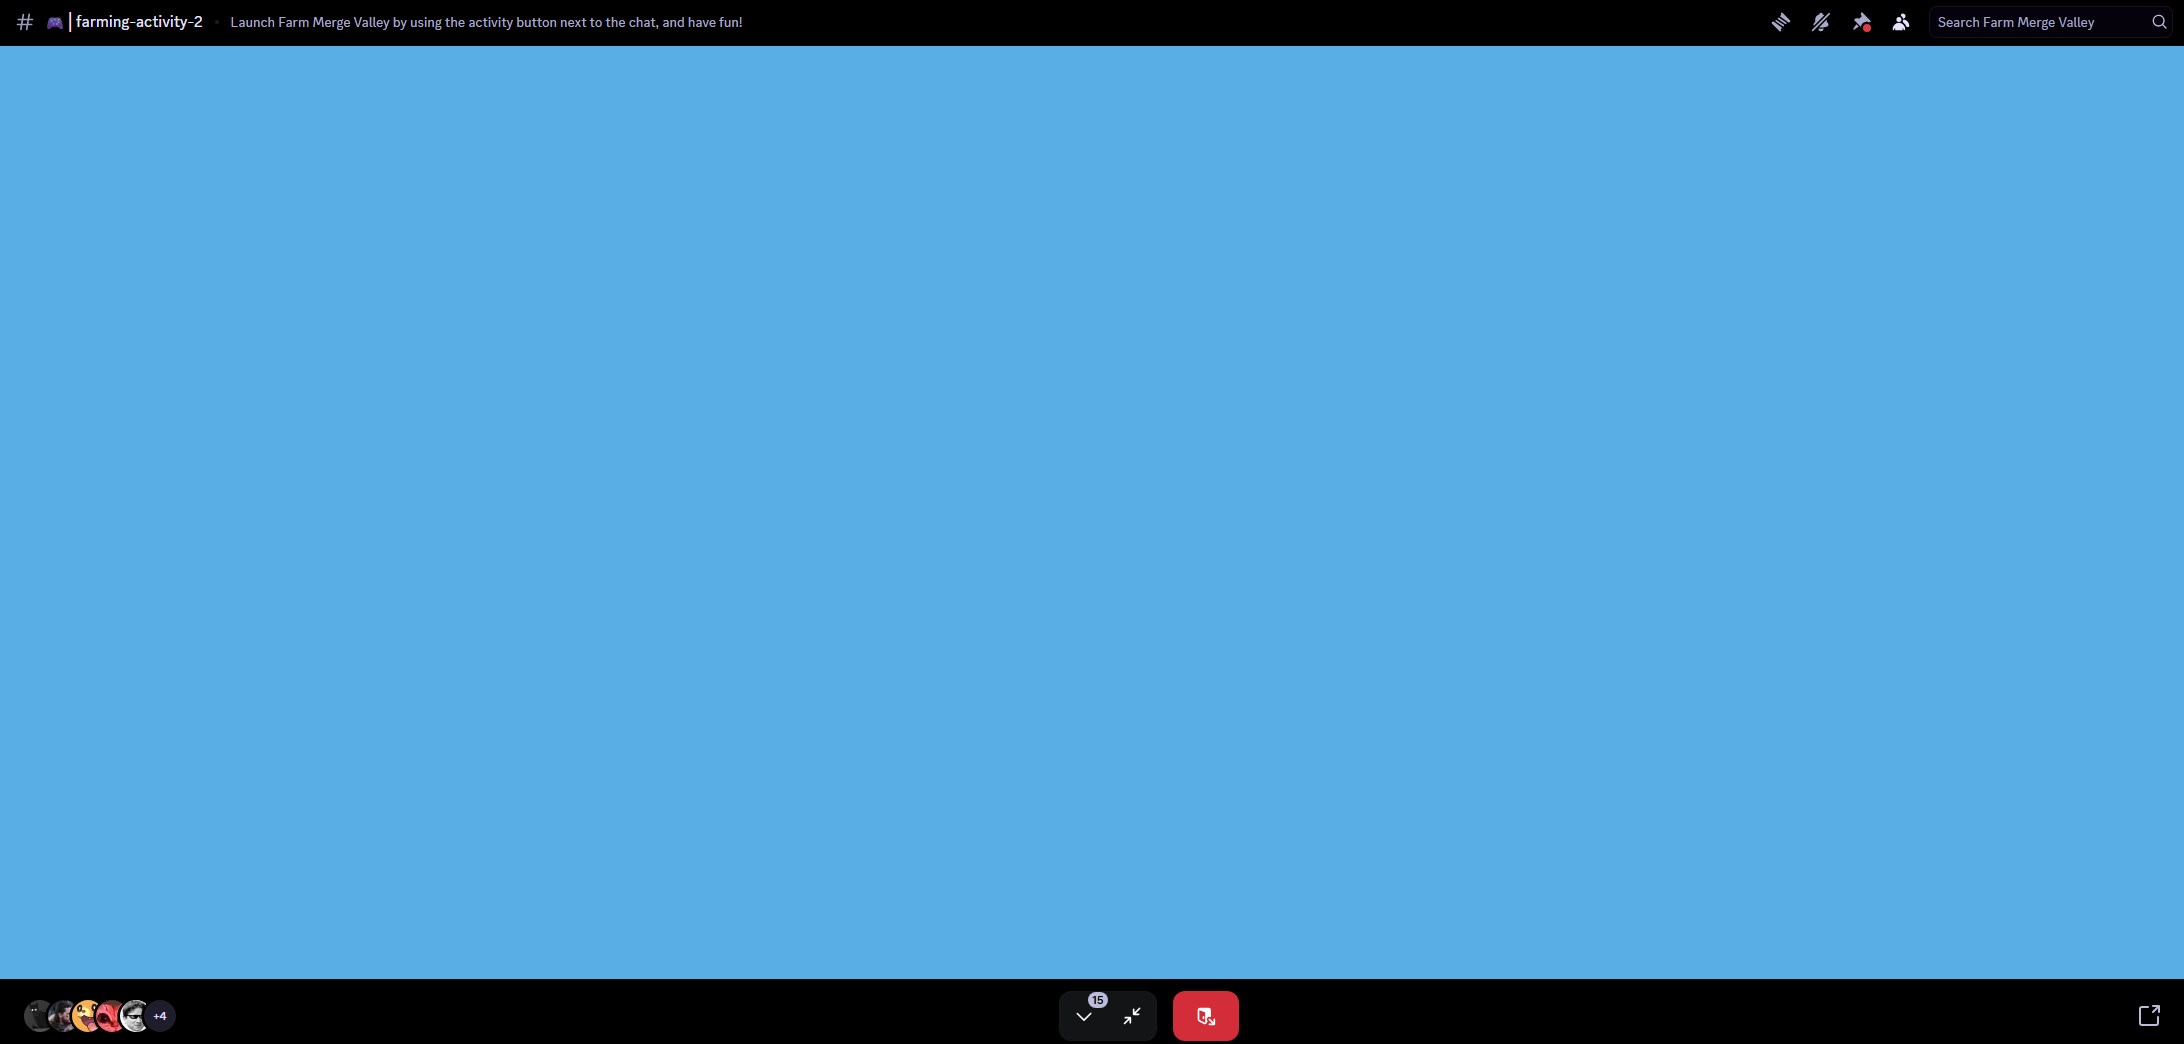This screenshot has height=1044, width=2184.
Task: Select the red-pink participant avatar
Action: (x=109, y=1016)
